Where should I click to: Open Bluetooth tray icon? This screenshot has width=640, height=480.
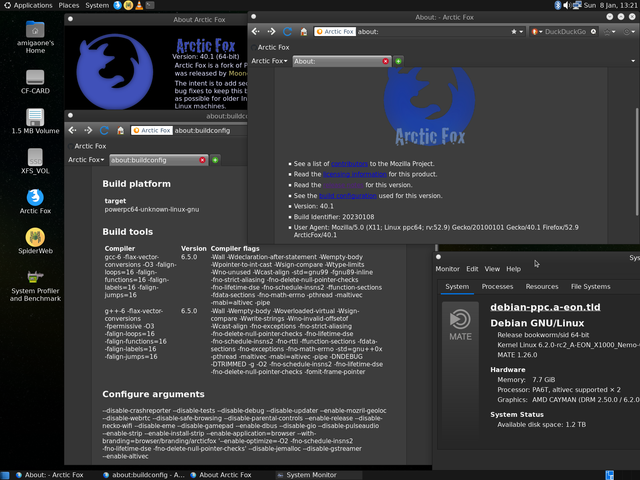coord(558,5)
